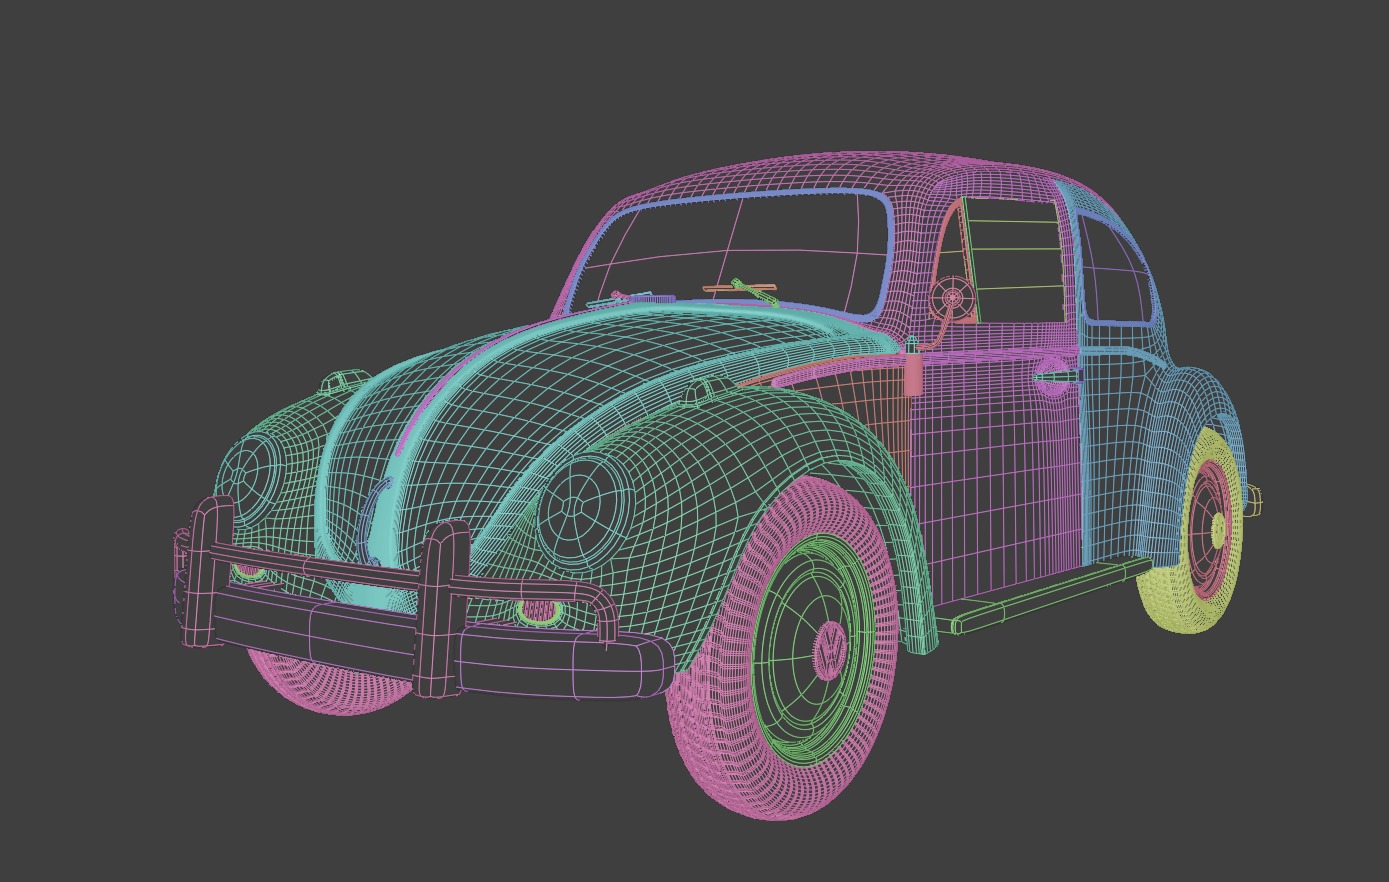Select the headlight nearest the front wheel

582,512
